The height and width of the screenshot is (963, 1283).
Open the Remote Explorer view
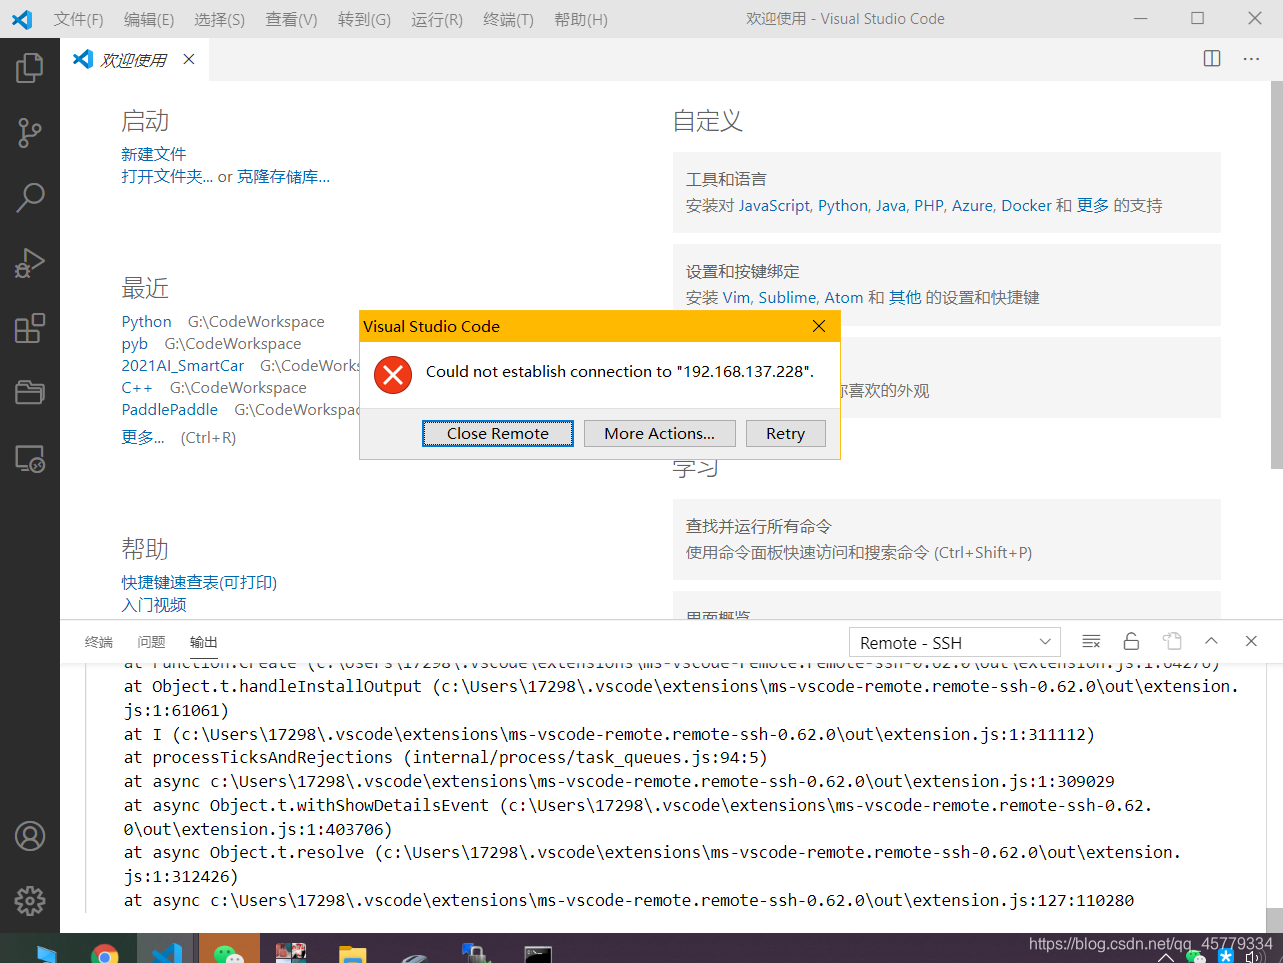pyautogui.click(x=30, y=459)
